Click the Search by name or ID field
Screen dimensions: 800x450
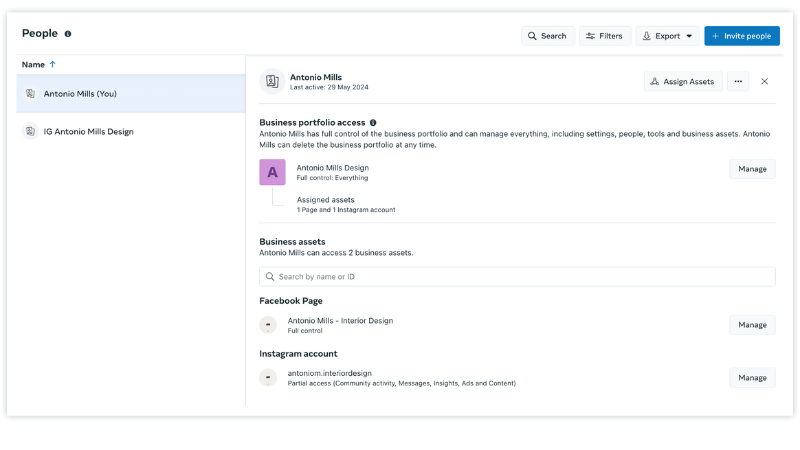(517, 277)
